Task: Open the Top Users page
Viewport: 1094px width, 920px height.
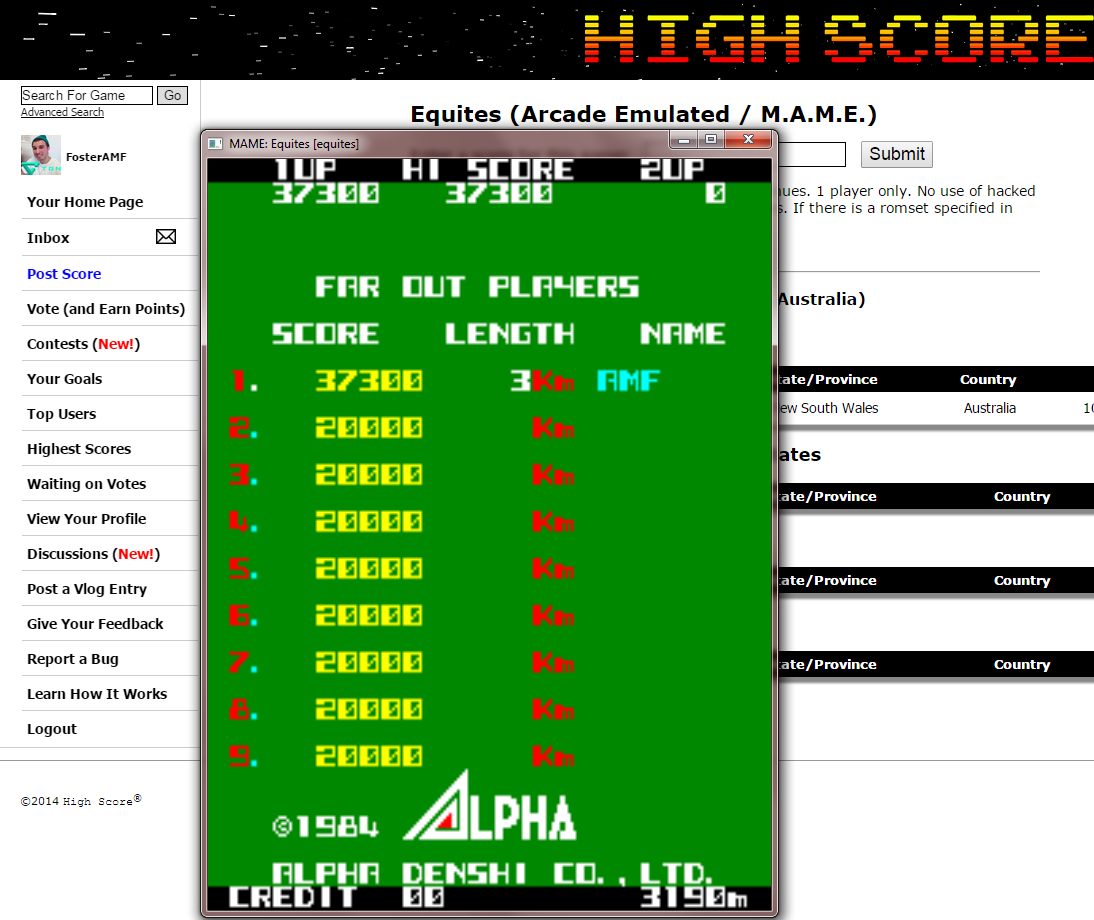Action: pos(61,414)
